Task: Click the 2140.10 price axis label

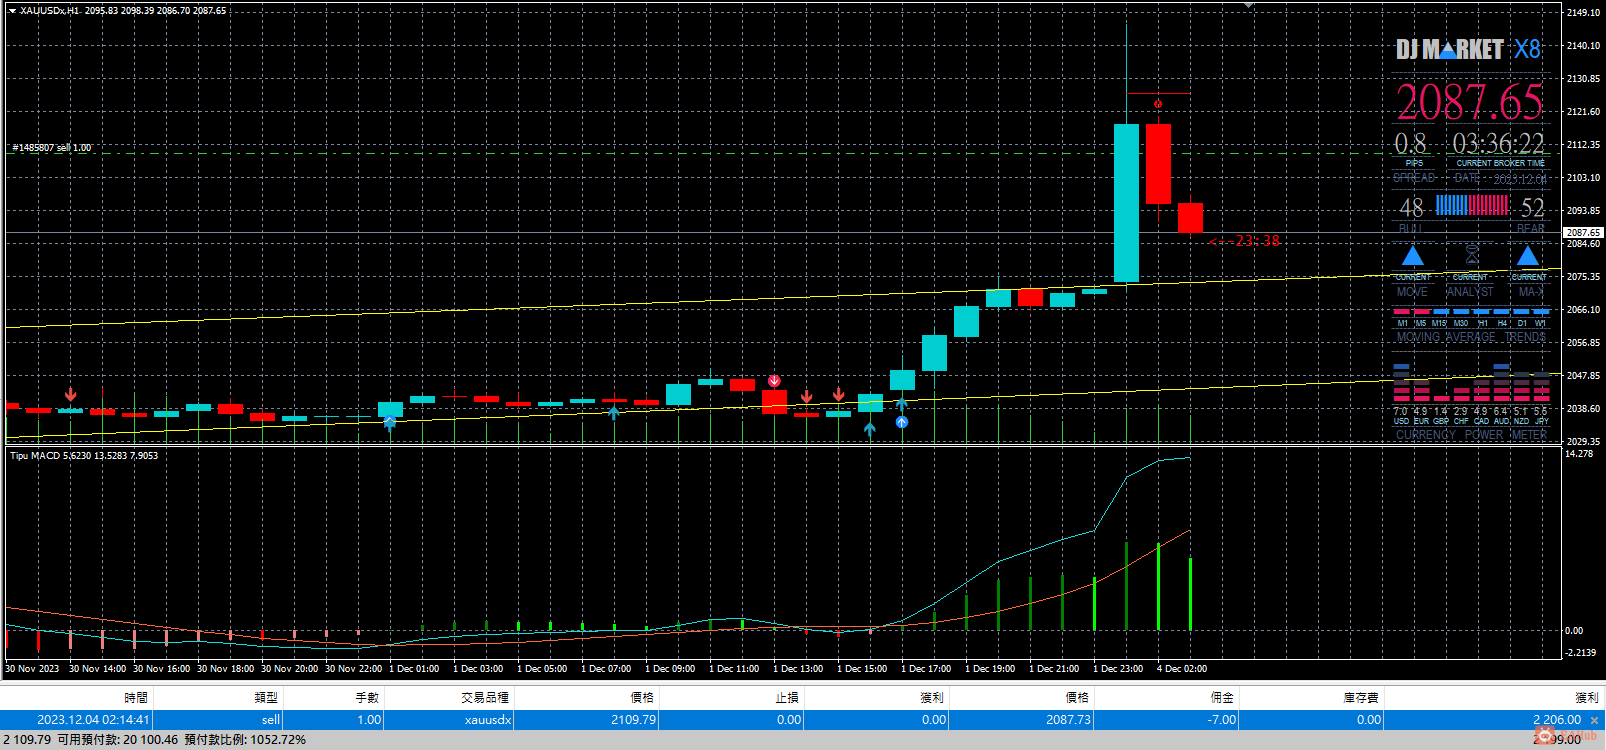Action: tap(1583, 46)
